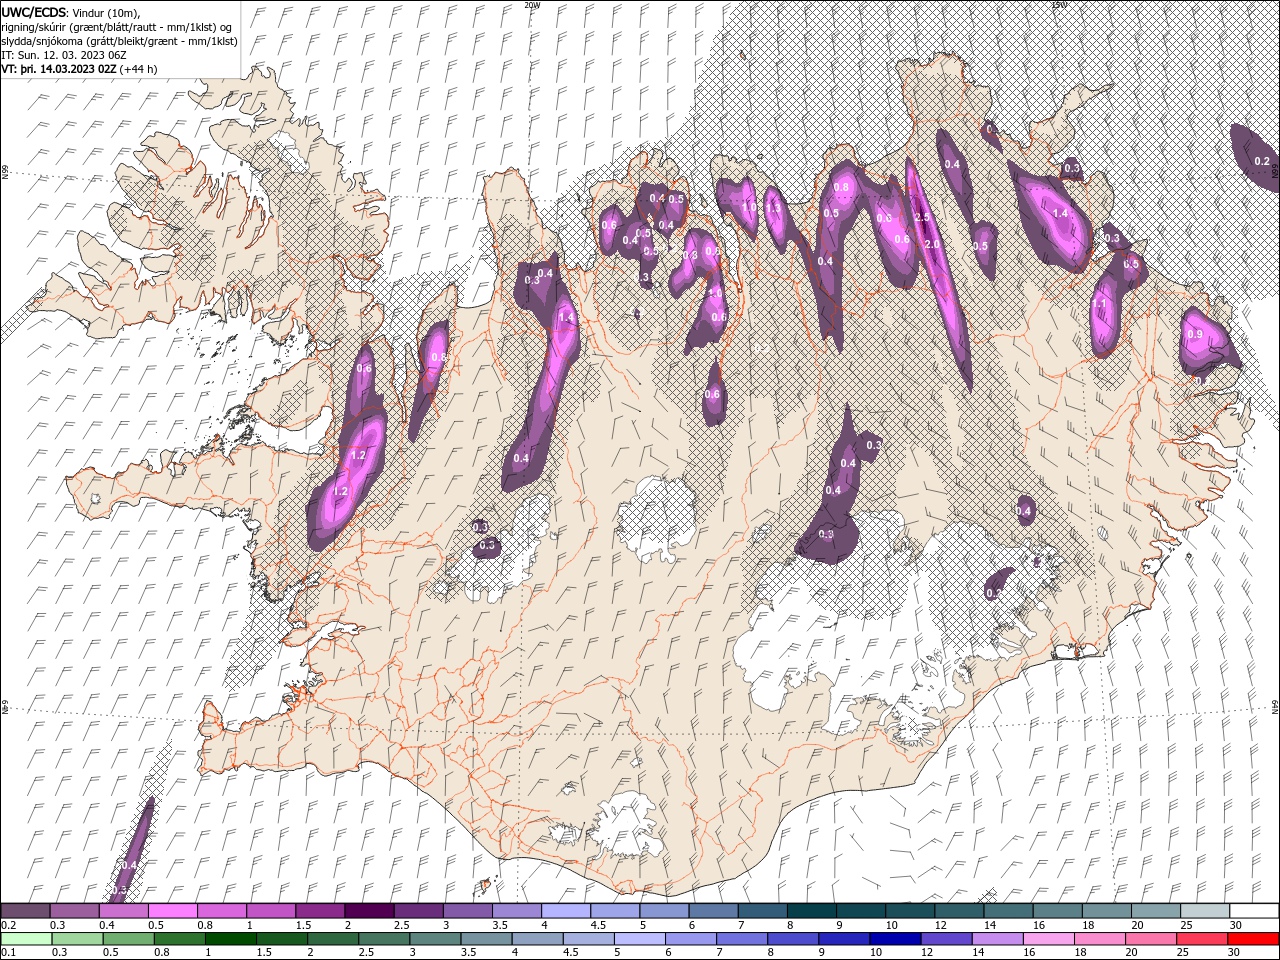Click the '15W' longitude label
Image resolution: width=1280 pixels, height=960 pixels.
point(1058,5)
